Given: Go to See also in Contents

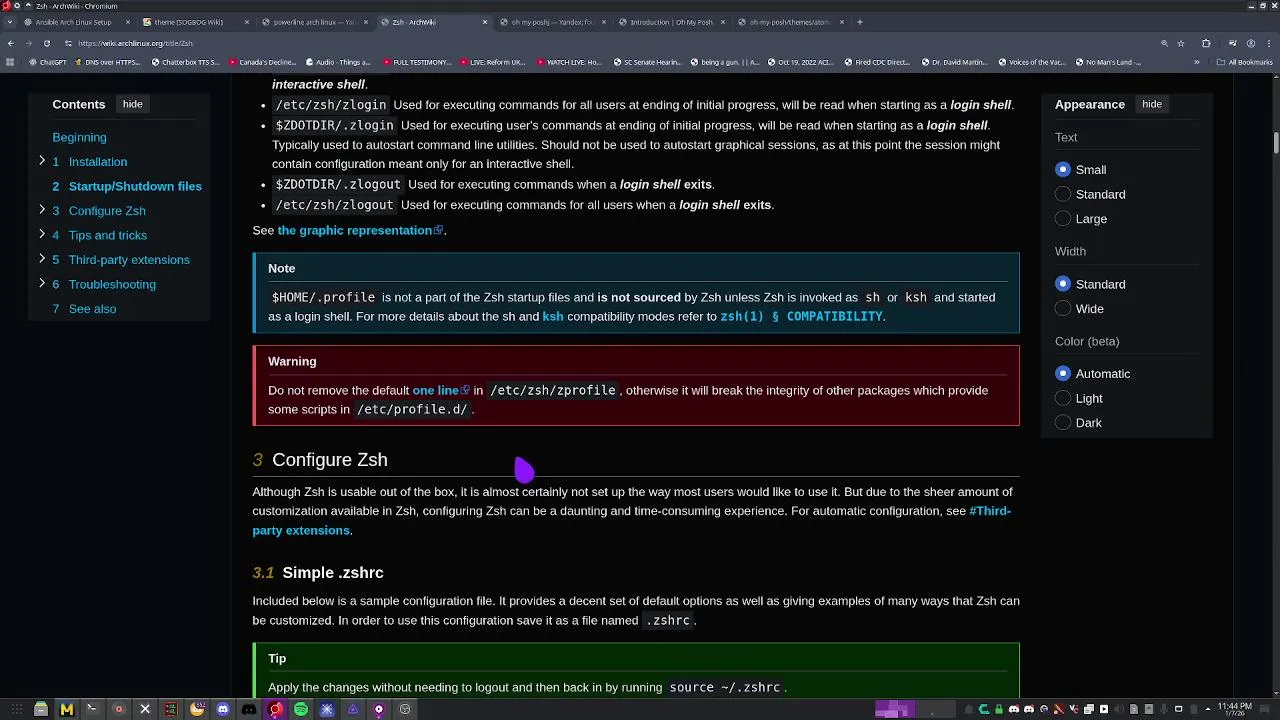Looking at the screenshot, I should pos(92,309).
